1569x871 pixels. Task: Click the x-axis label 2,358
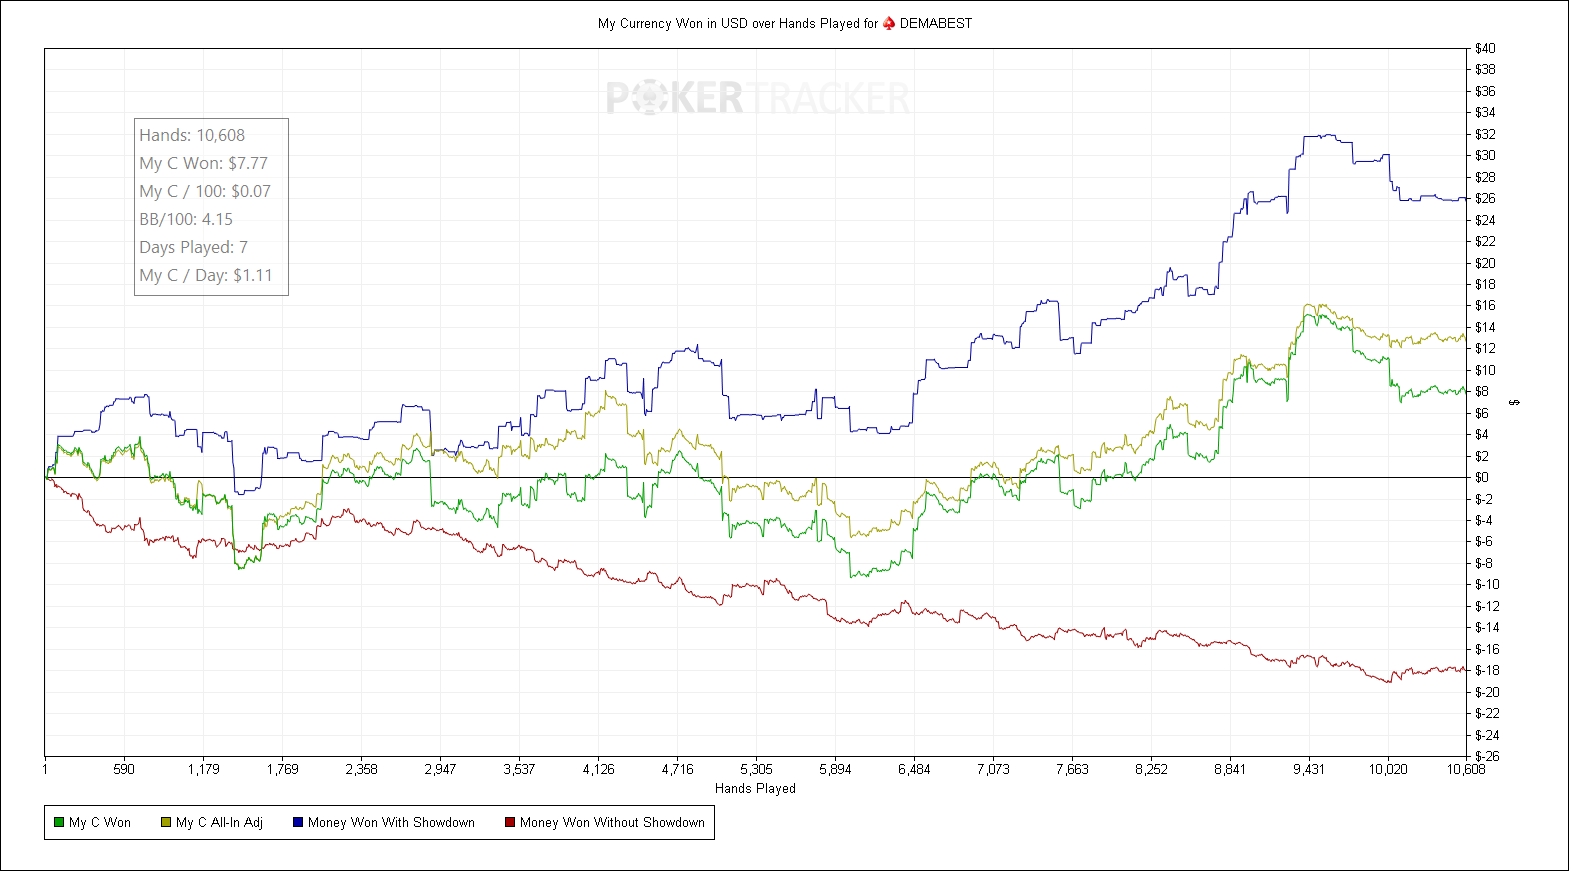[361, 769]
